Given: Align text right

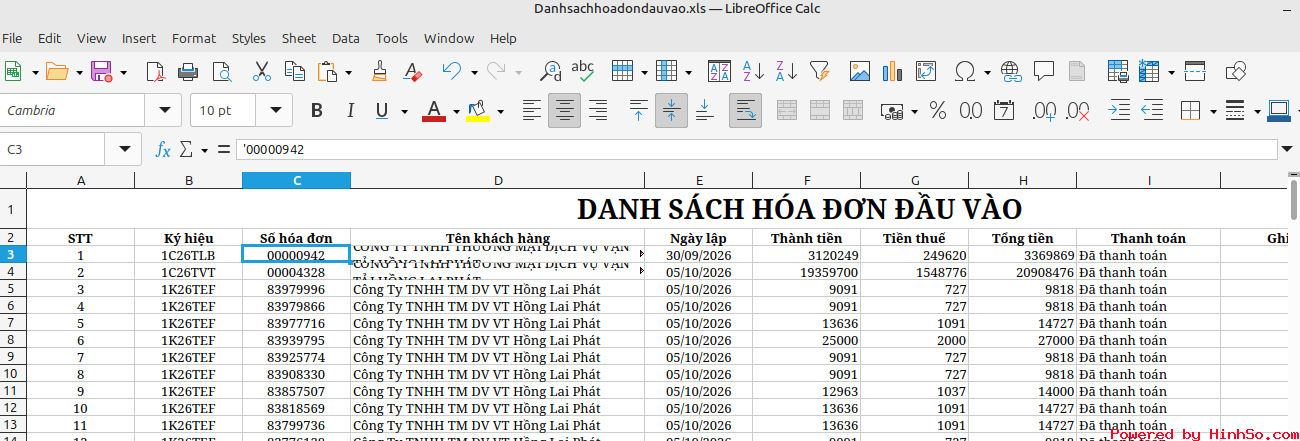Looking at the screenshot, I should pos(598,110).
